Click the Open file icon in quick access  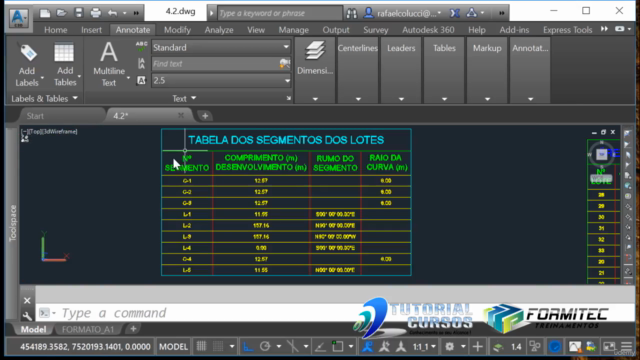click(x=62, y=13)
